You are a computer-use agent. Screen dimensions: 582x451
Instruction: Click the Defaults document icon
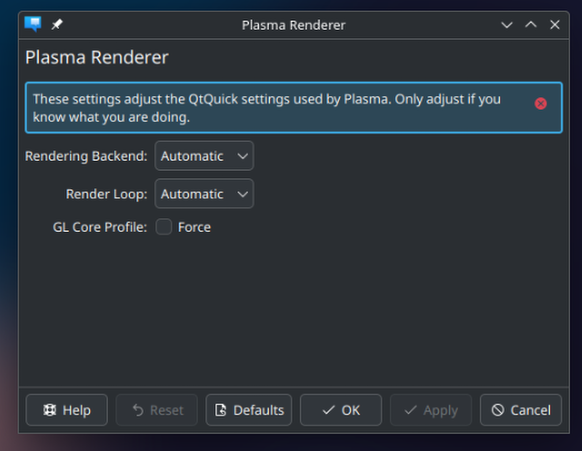point(221,410)
